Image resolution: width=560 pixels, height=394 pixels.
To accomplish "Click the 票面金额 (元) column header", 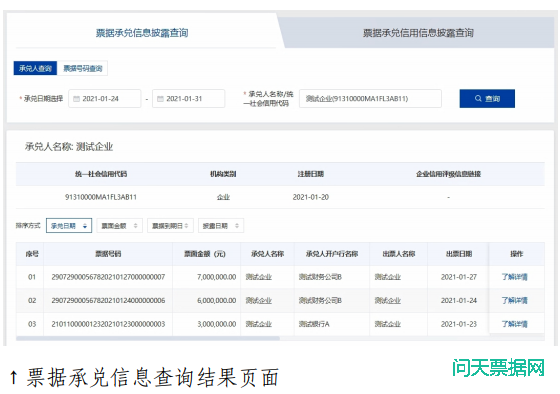I will pyautogui.click(x=205, y=254).
